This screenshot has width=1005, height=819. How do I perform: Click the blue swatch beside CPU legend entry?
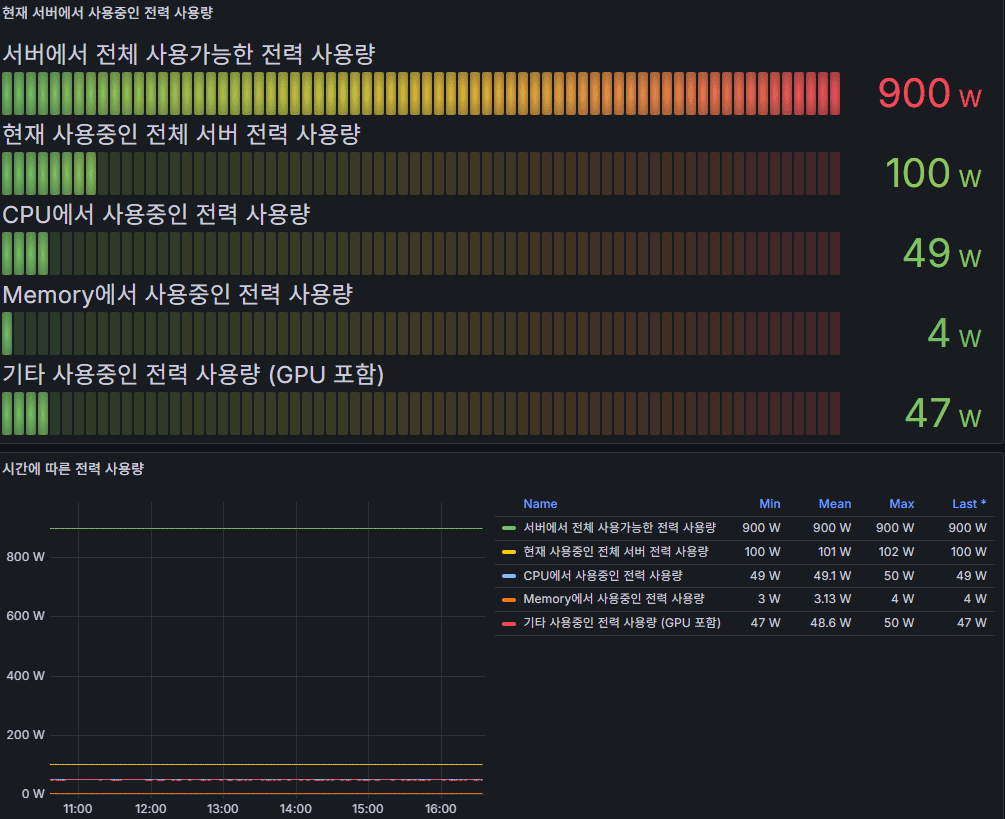(x=509, y=576)
